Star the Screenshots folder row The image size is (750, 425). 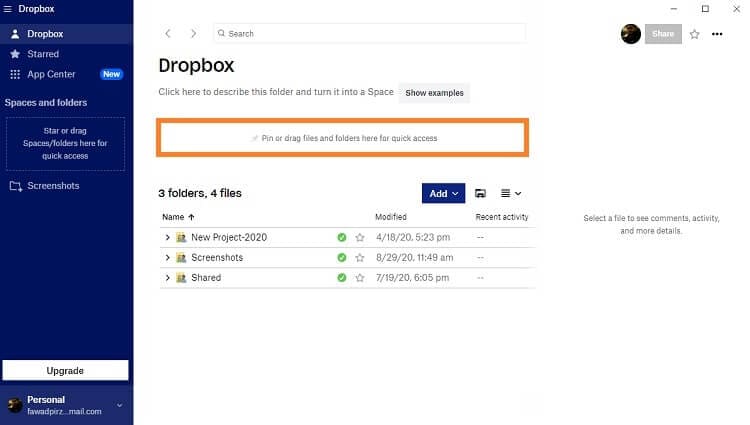(x=360, y=258)
